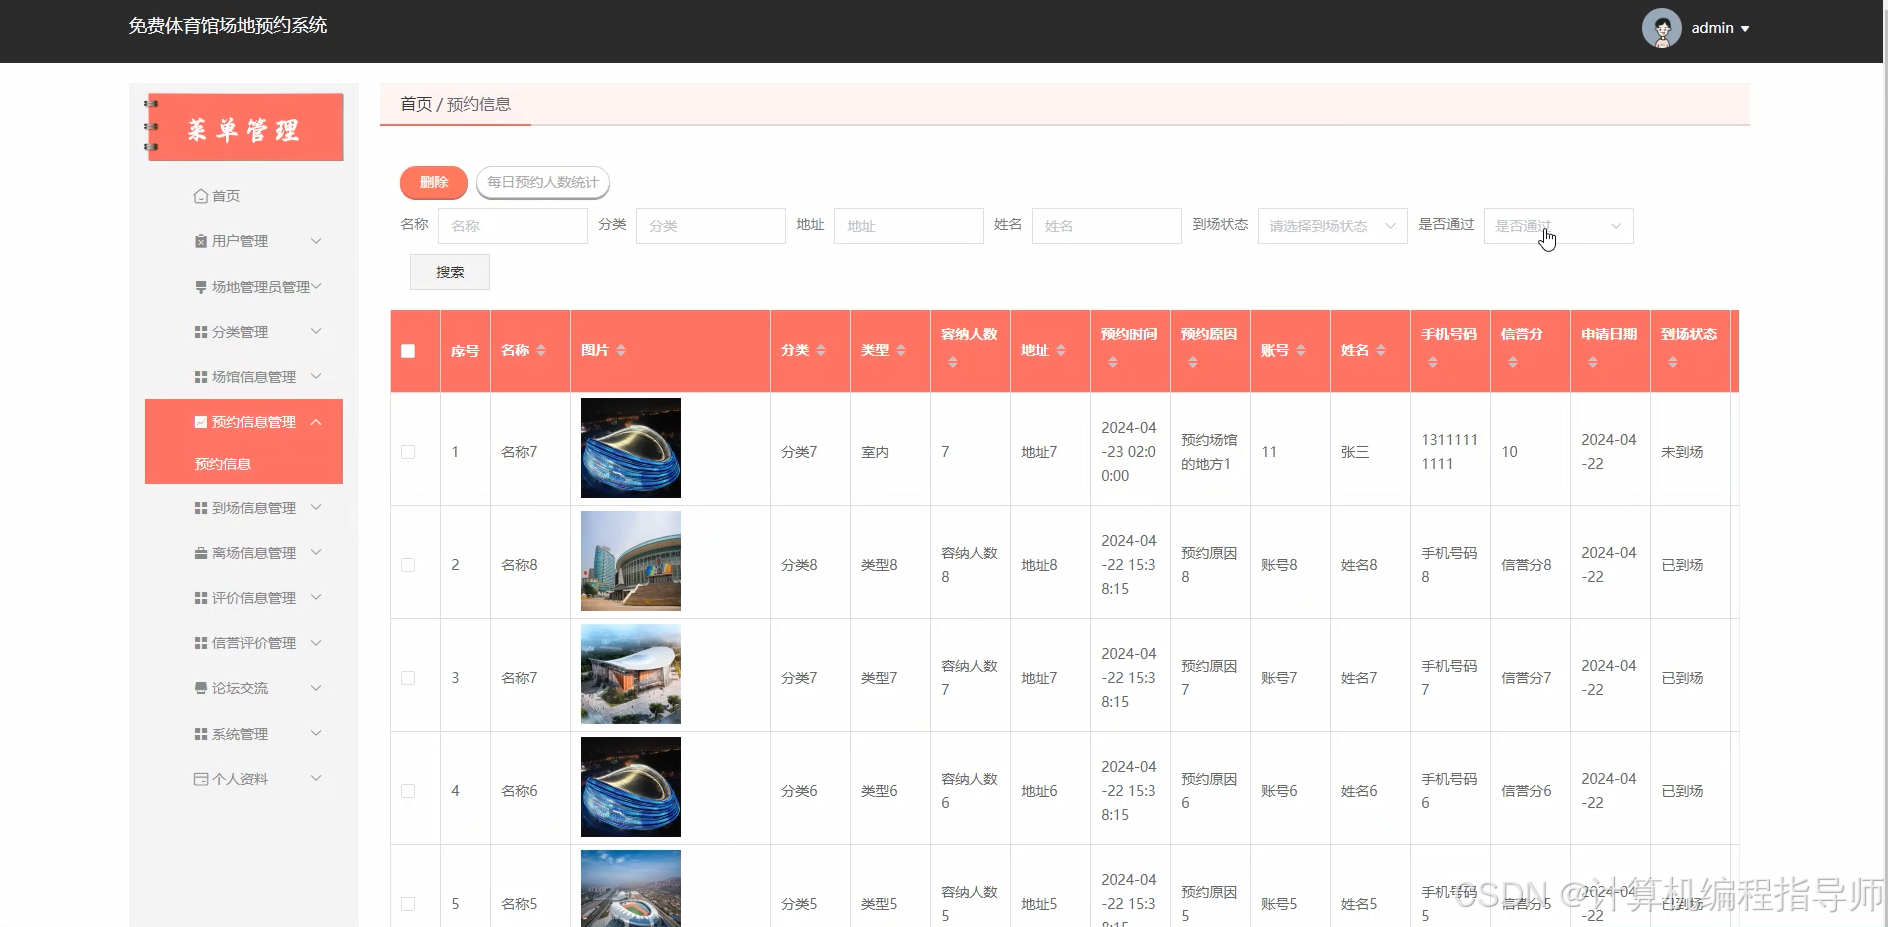
Task: Click the 到场信息管理 grid icon
Action: pyautogui.click(x=201, y=508)
